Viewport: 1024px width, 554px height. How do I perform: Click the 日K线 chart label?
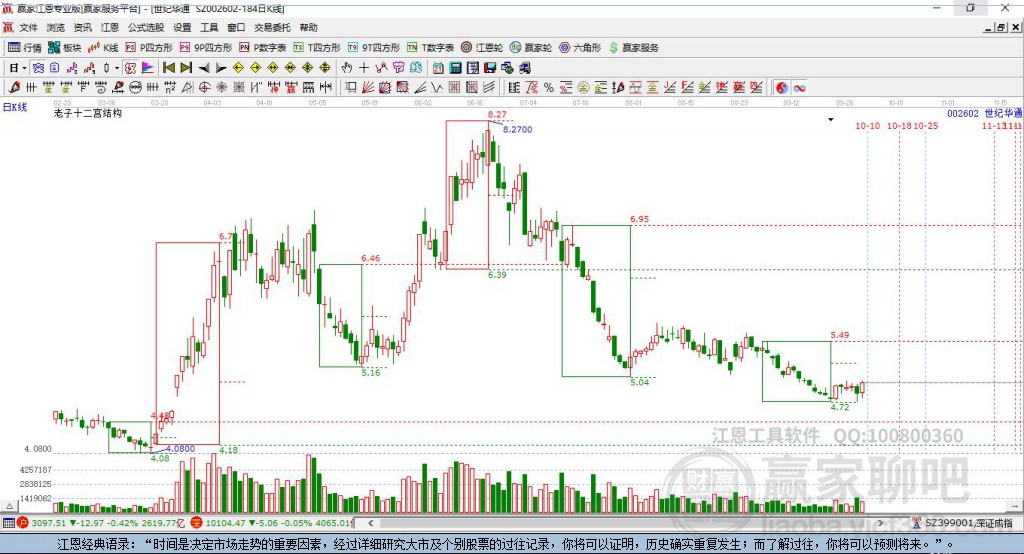tap(15, 107)
